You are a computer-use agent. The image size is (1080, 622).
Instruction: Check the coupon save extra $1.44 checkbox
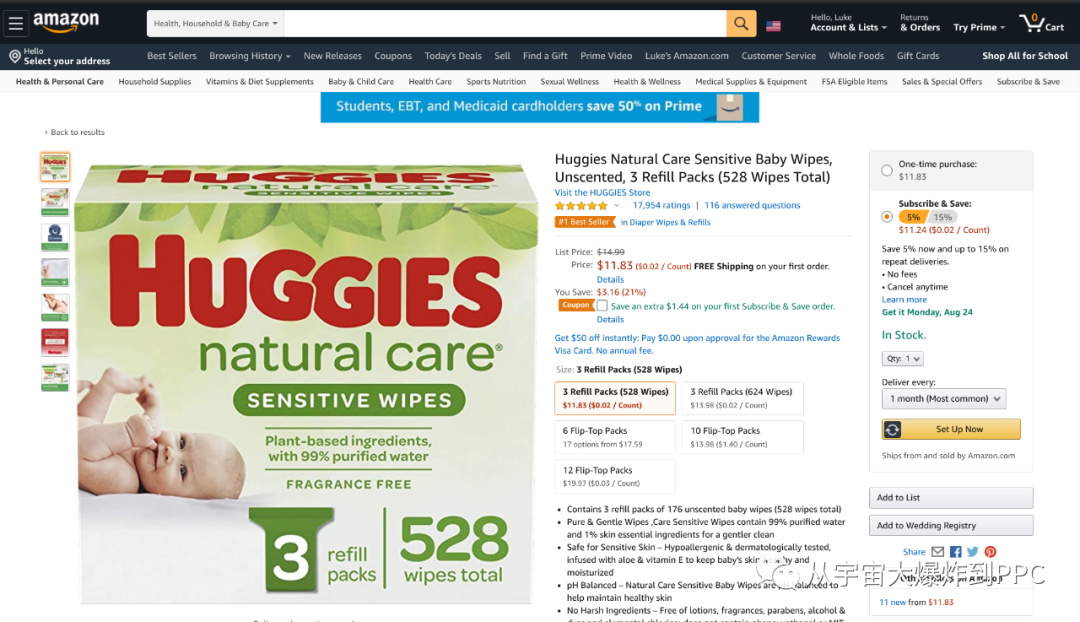coord(602,305)
